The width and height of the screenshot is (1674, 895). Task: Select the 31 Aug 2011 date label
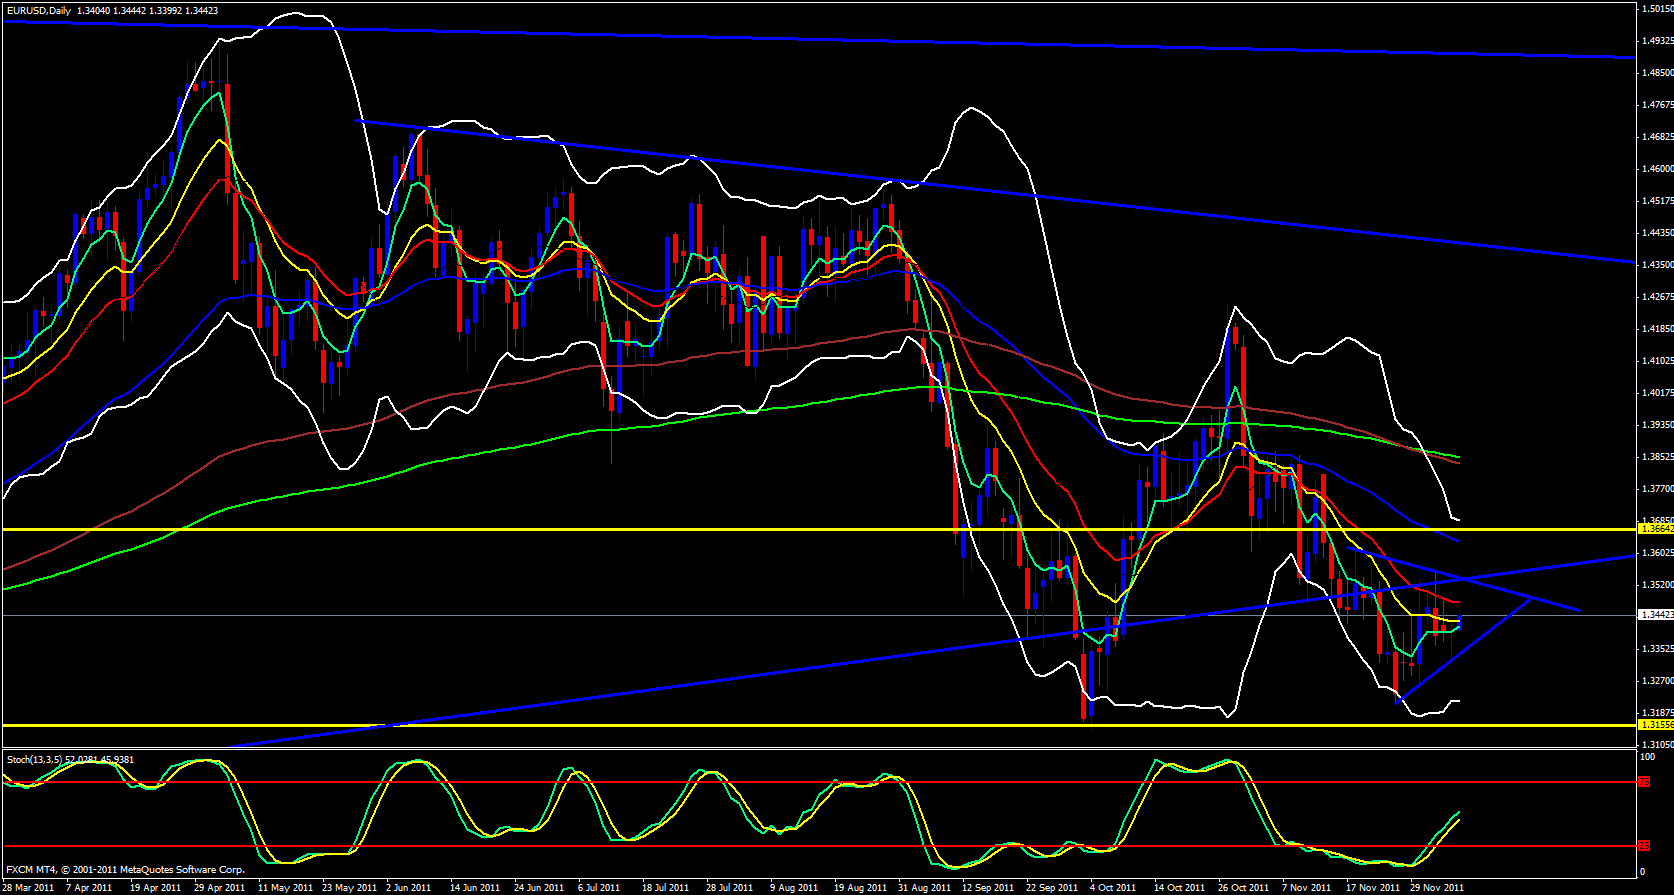(923, 888)
